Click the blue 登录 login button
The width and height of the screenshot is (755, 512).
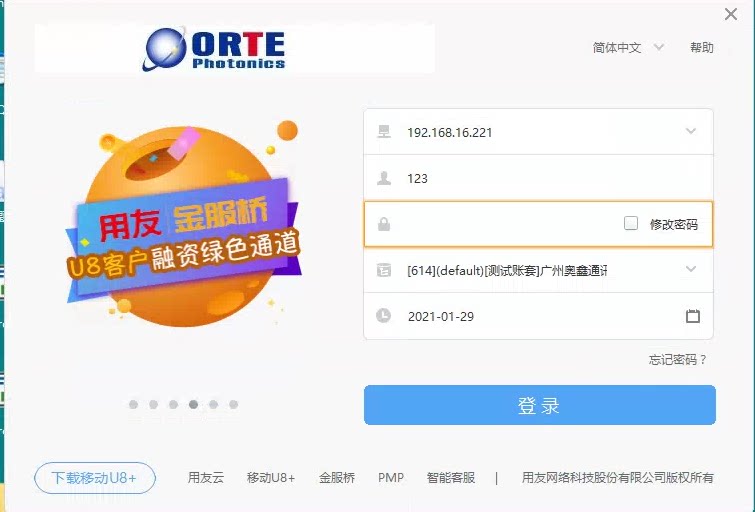(540, 405)
